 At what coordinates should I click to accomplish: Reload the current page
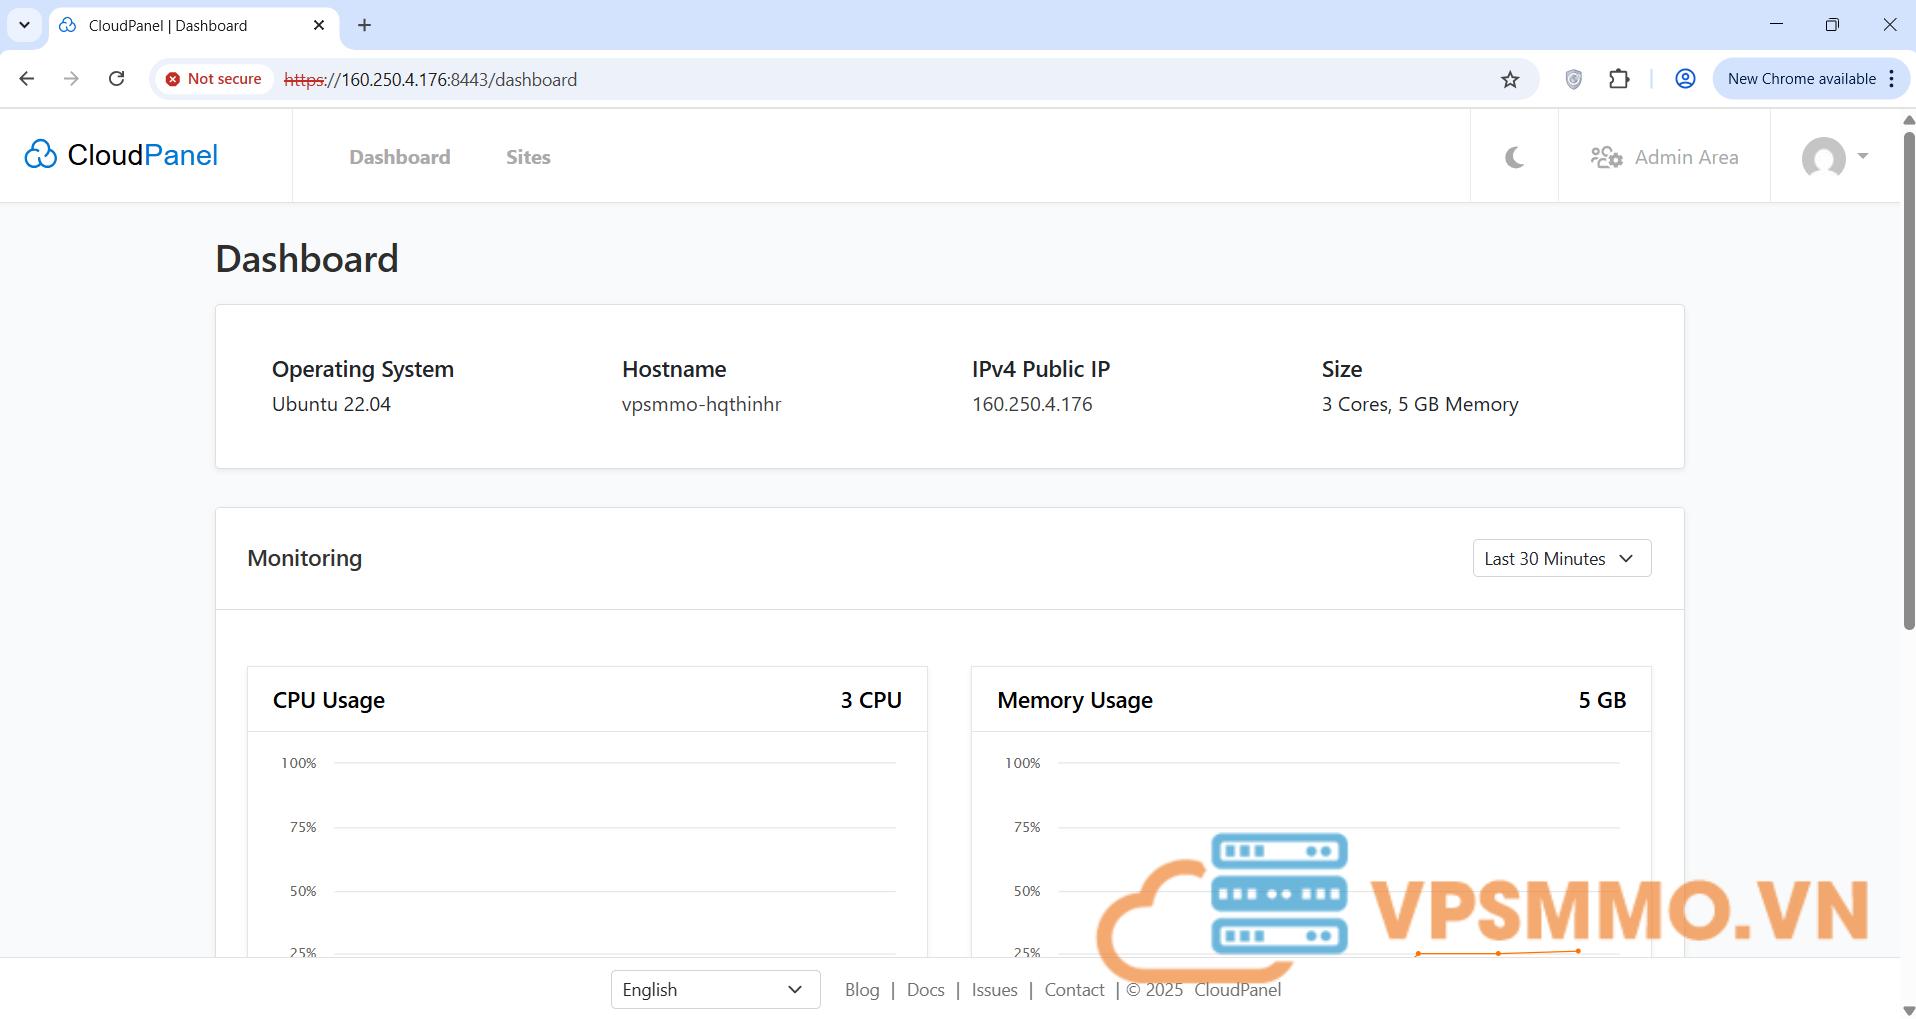117,79
